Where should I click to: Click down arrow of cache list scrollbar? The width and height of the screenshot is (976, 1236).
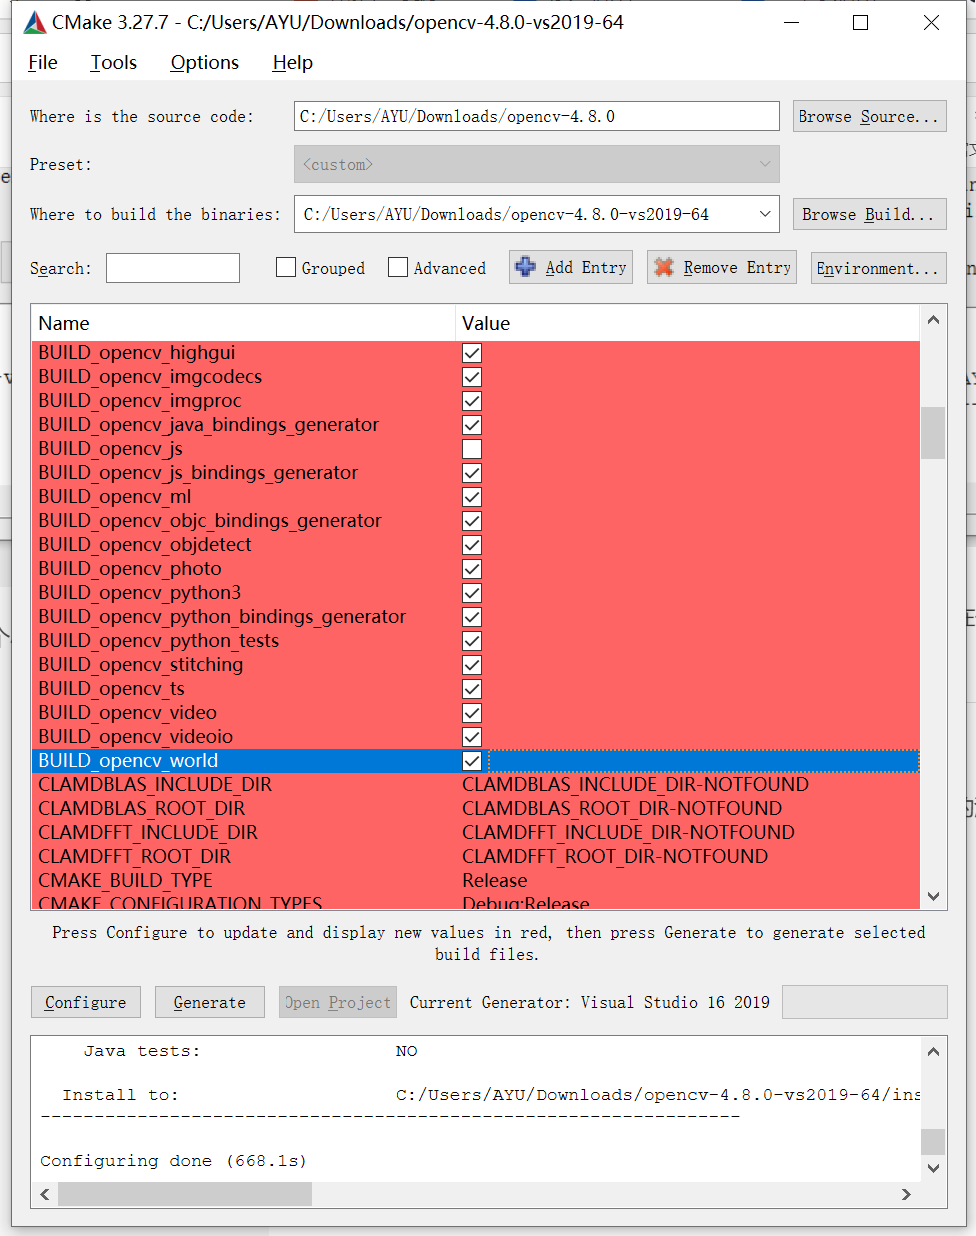click(x=933, y=896)
